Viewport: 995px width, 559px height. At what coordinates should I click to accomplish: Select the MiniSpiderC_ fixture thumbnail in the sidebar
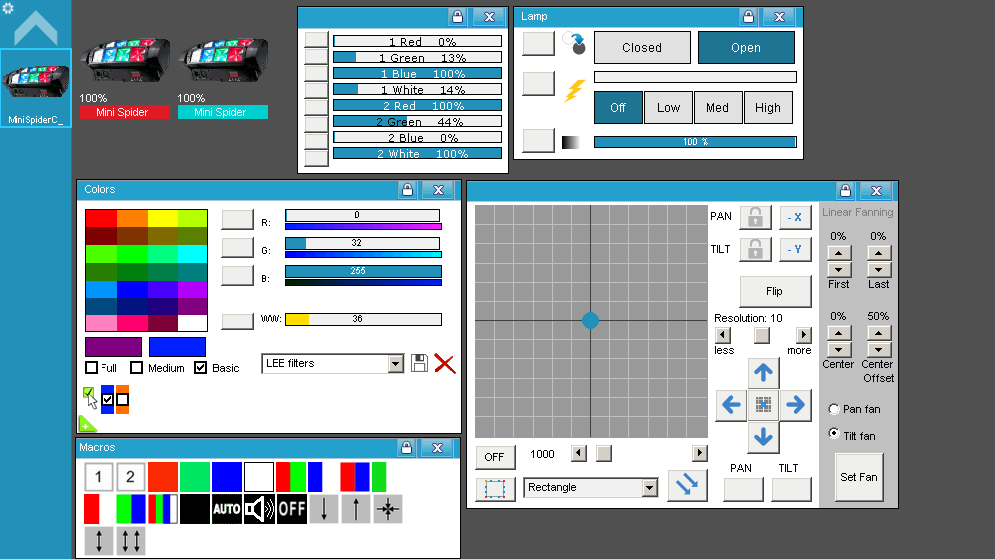36,88
